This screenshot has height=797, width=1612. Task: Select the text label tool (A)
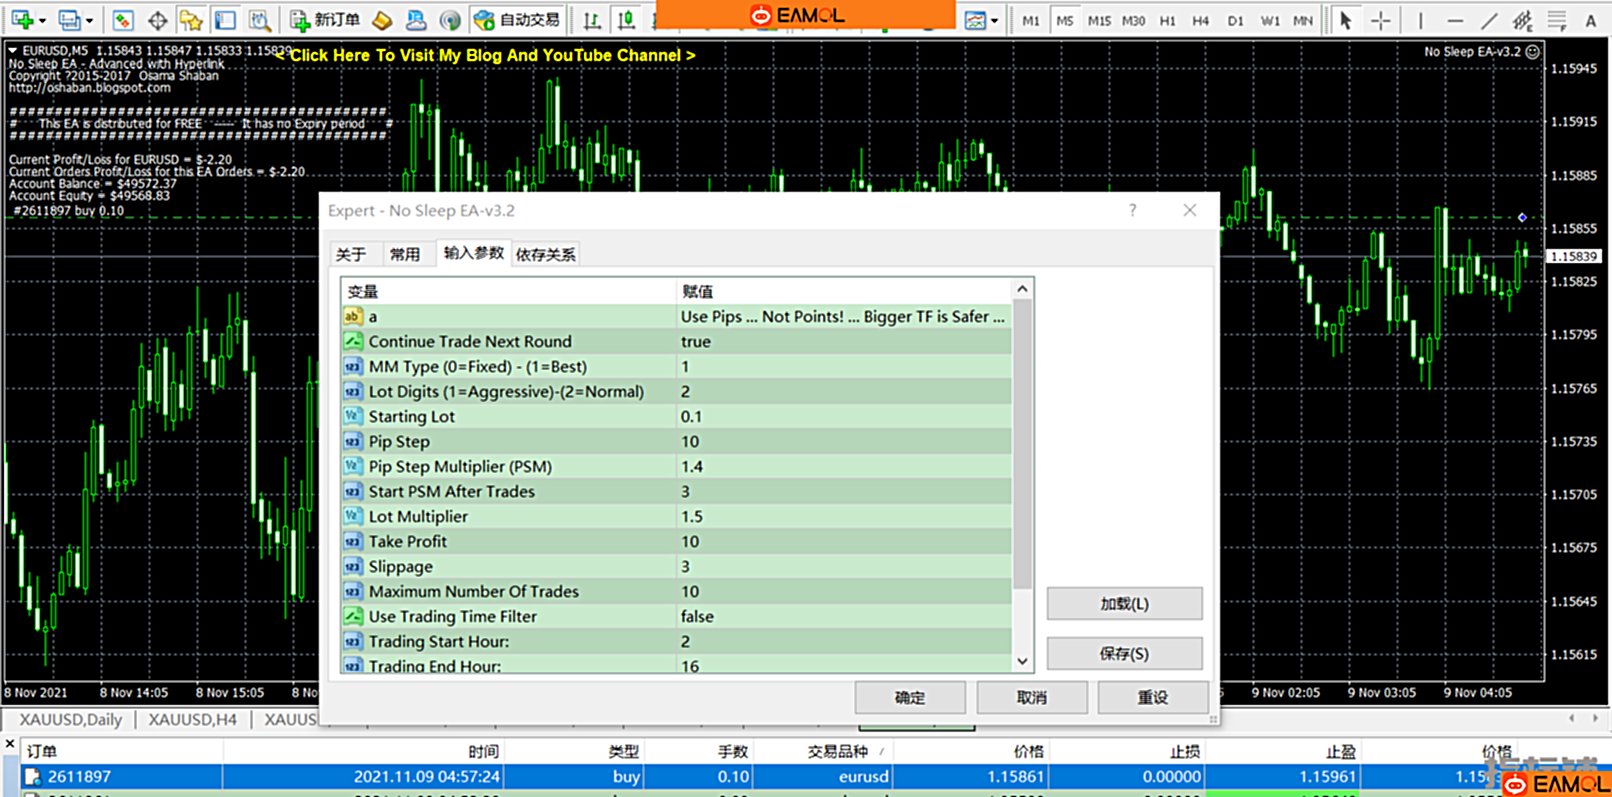click(1590, 20)
